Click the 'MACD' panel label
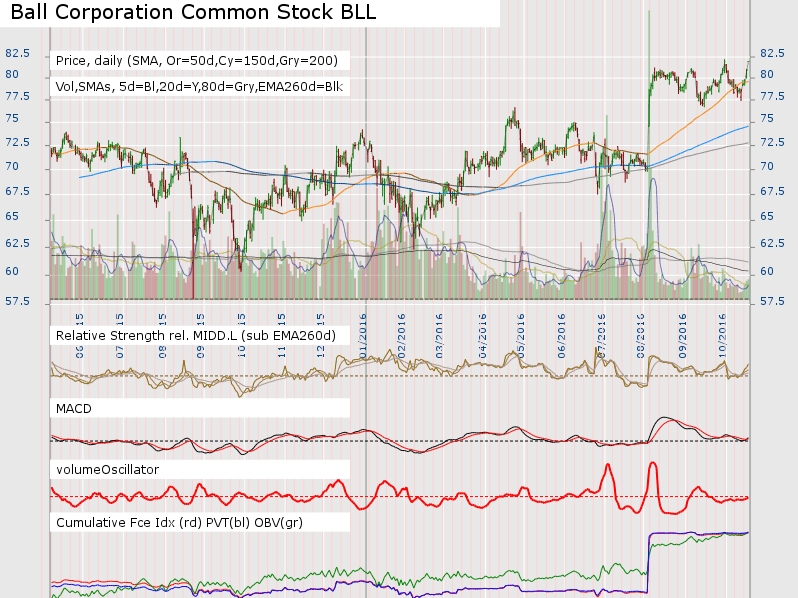Screen dimensions: 798x598 coord(74,409)
